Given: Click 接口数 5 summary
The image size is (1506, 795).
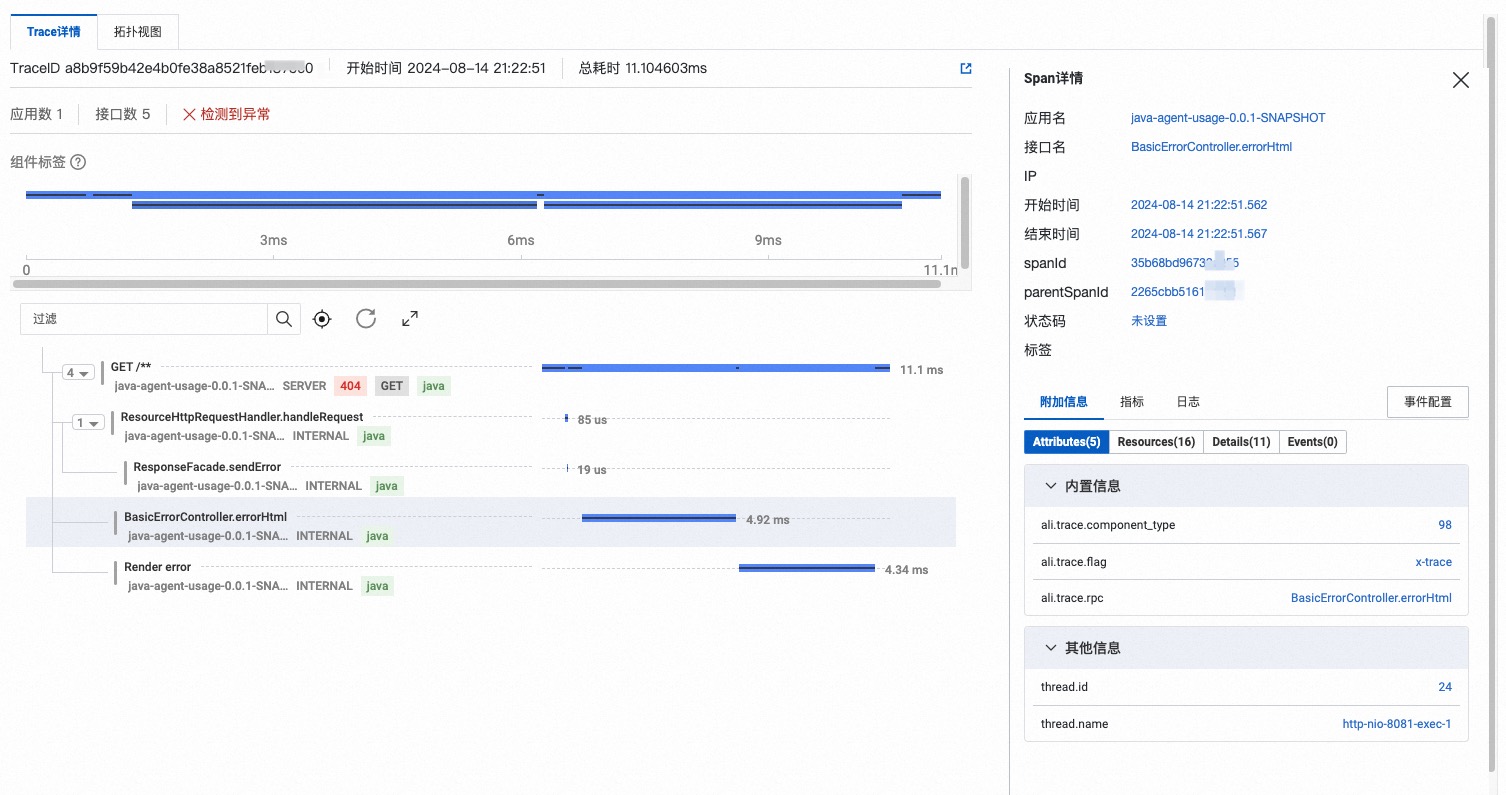Looking at the screenshot, I should 122,114.
